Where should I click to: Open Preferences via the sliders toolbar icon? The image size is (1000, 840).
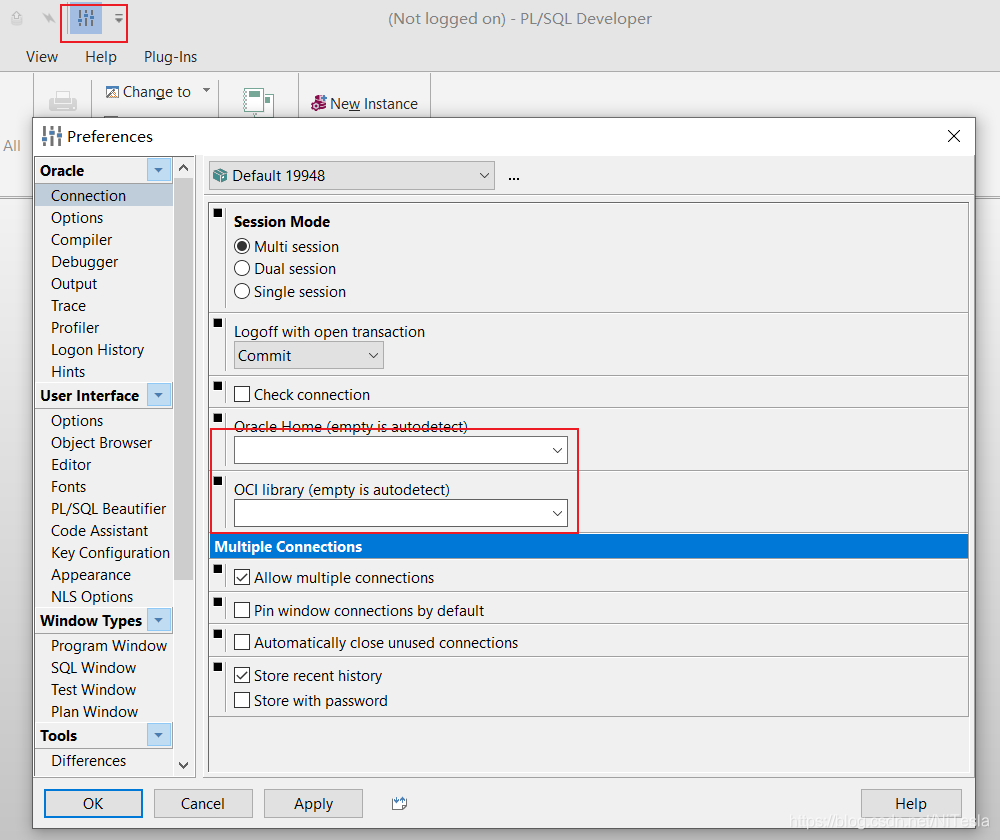pos(86,18)
